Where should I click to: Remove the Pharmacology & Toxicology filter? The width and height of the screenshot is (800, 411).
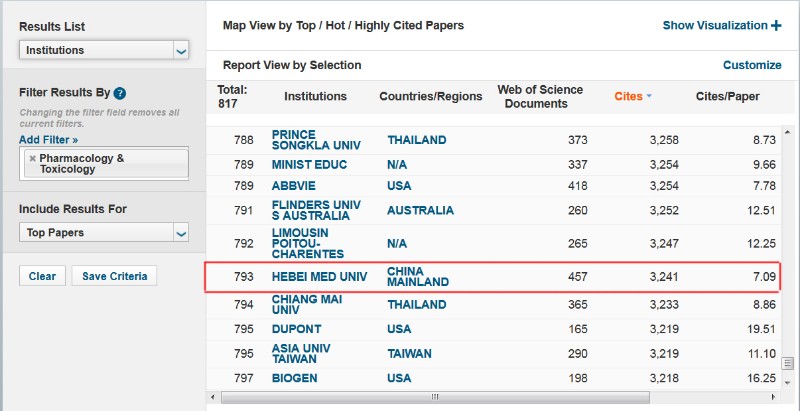[33, 159]
